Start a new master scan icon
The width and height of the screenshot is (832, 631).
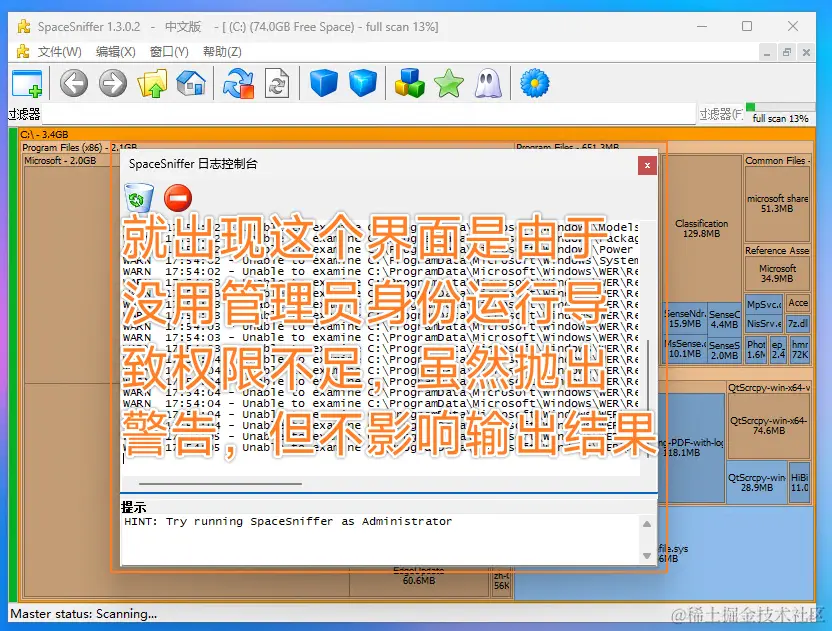238,83
